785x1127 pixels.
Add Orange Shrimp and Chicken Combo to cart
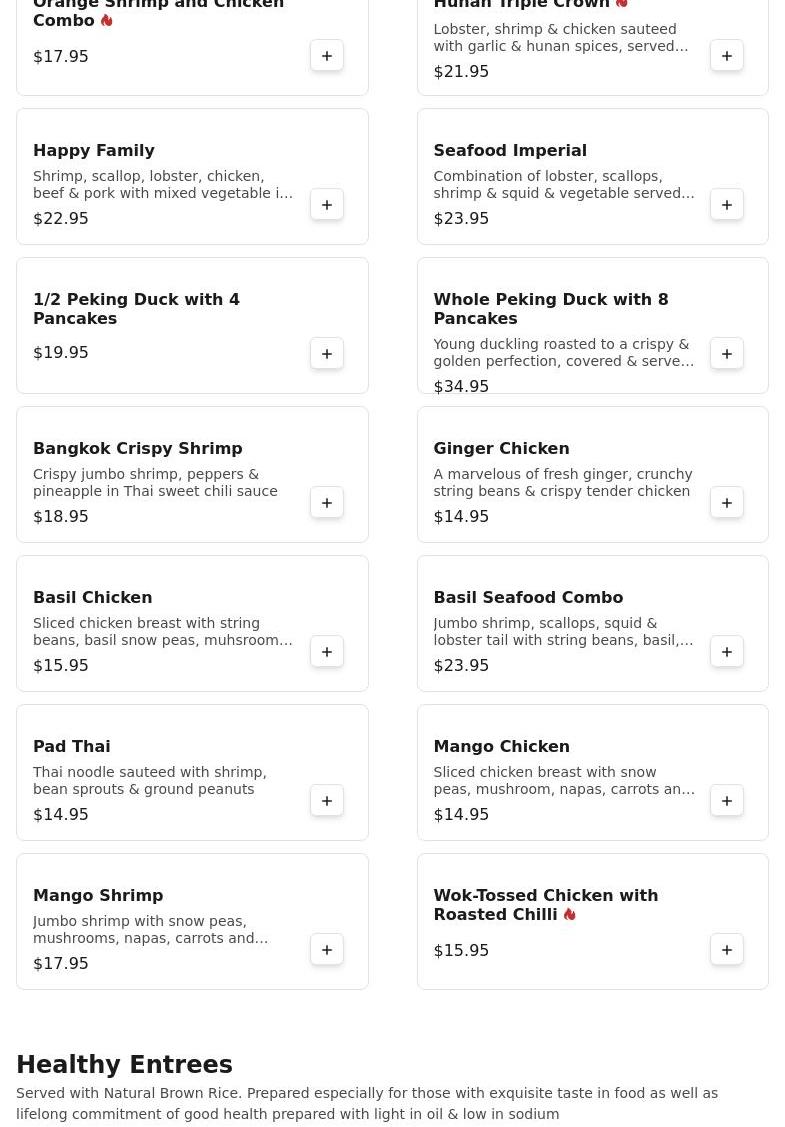[x=326, y=55]
